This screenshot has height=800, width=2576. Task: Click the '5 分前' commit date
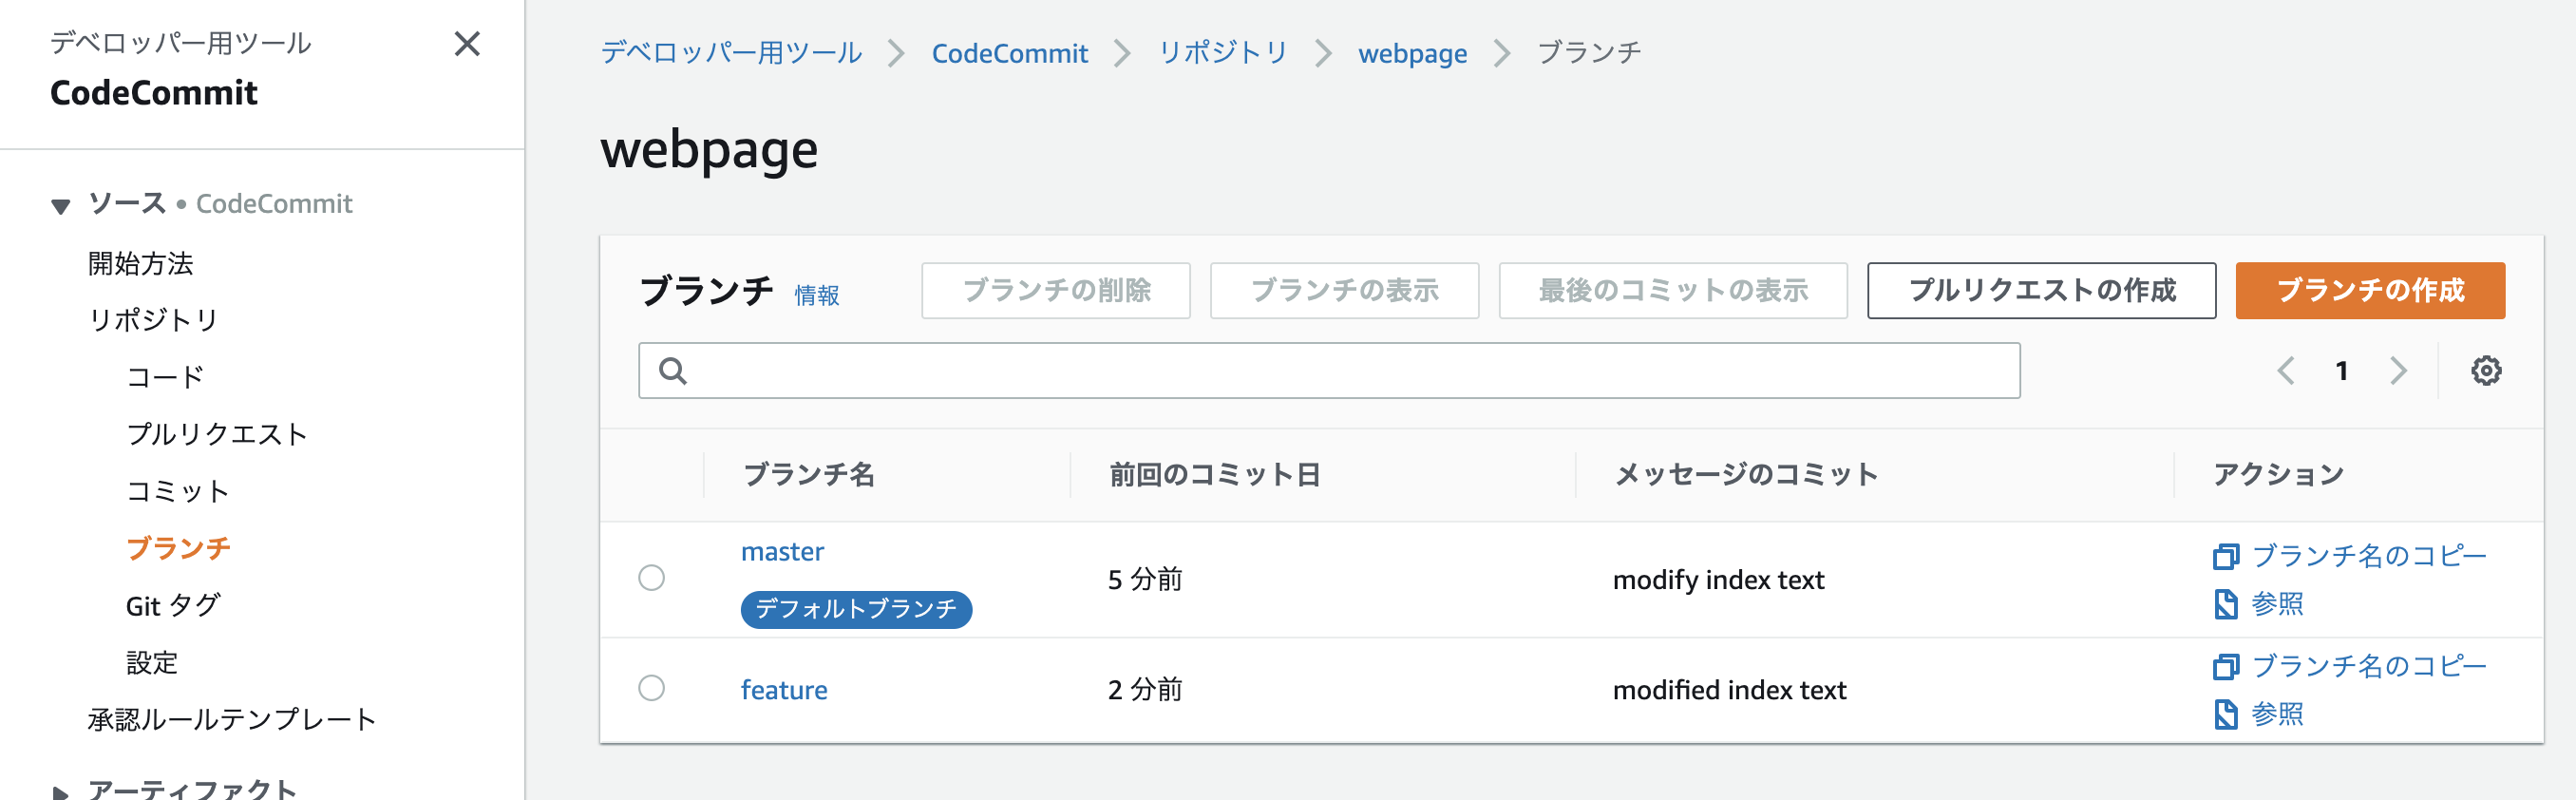tap(1145, 580)
